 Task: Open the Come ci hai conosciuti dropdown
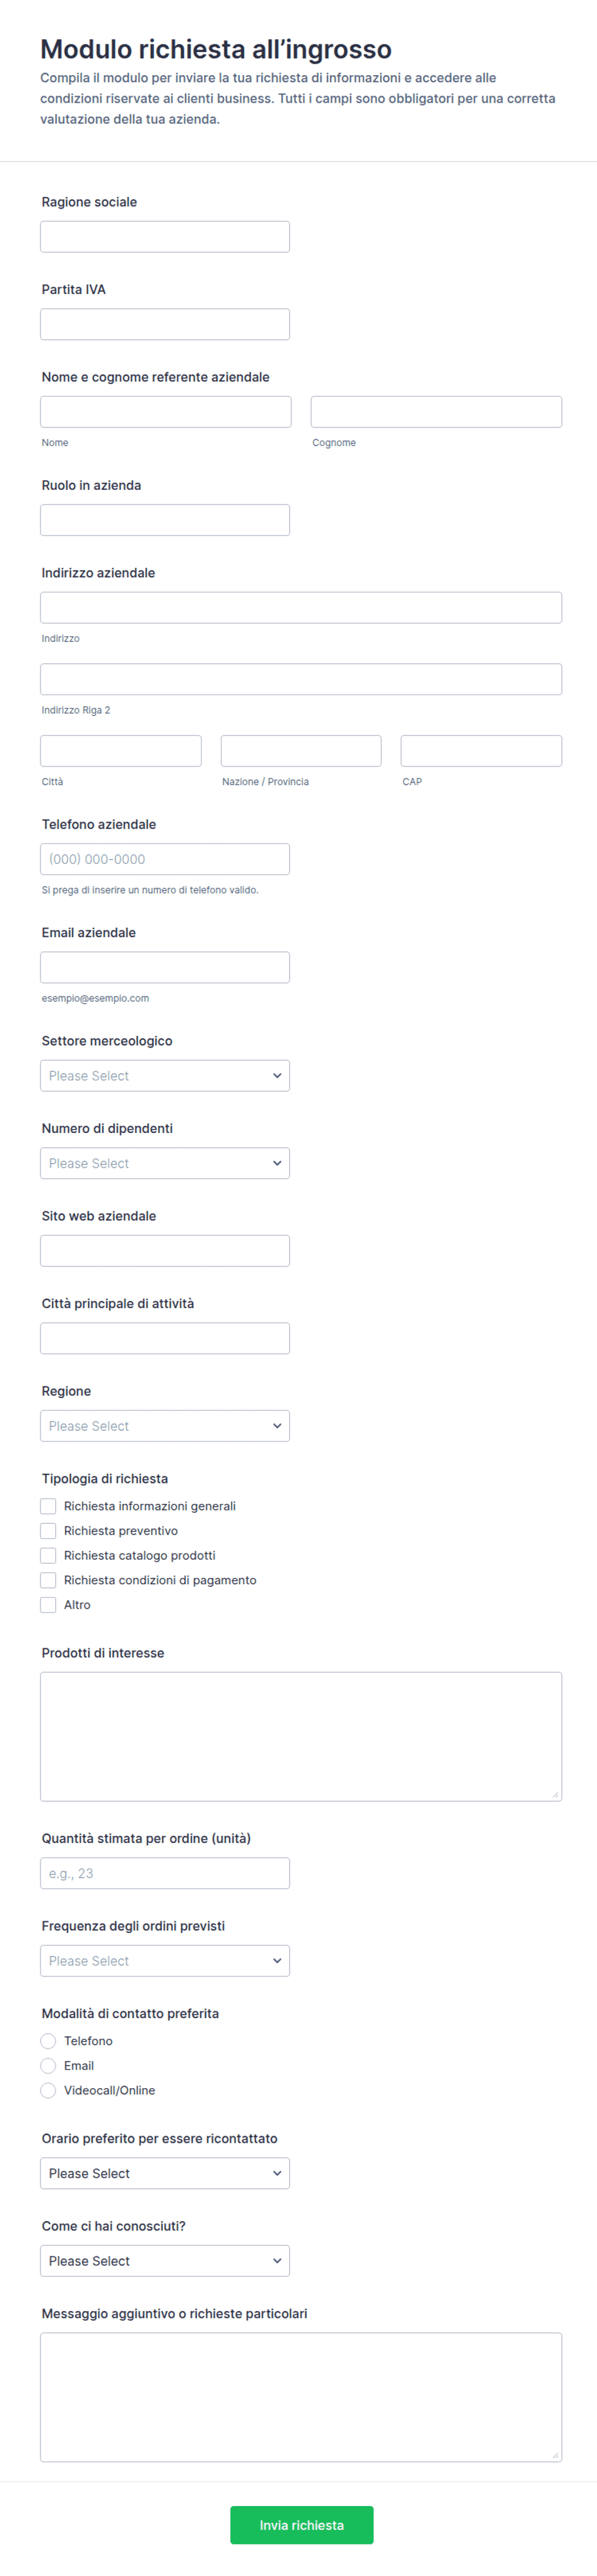165,2261
